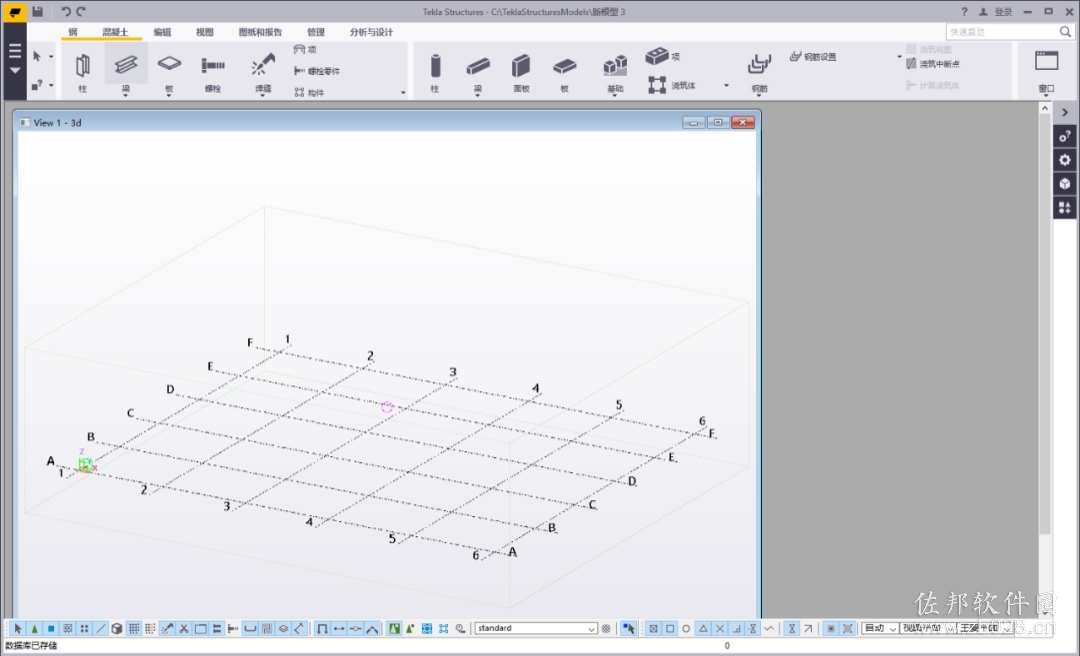Expand the weld (焊缝) dropdown arrow
The height and width of the screenshot is (656, 1080).
[262, 94]
